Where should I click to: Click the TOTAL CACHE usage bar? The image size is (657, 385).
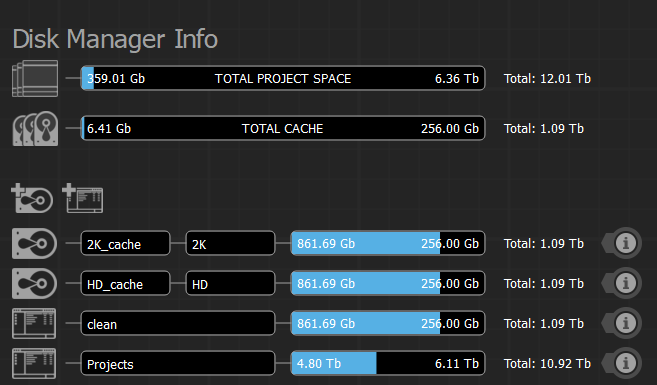283,129
